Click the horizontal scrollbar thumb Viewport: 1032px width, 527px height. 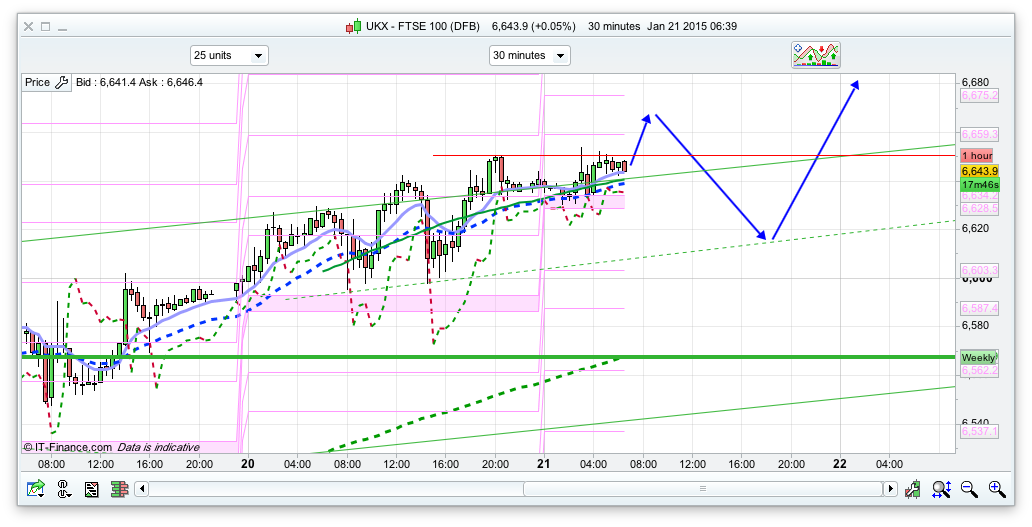(702, 489)
